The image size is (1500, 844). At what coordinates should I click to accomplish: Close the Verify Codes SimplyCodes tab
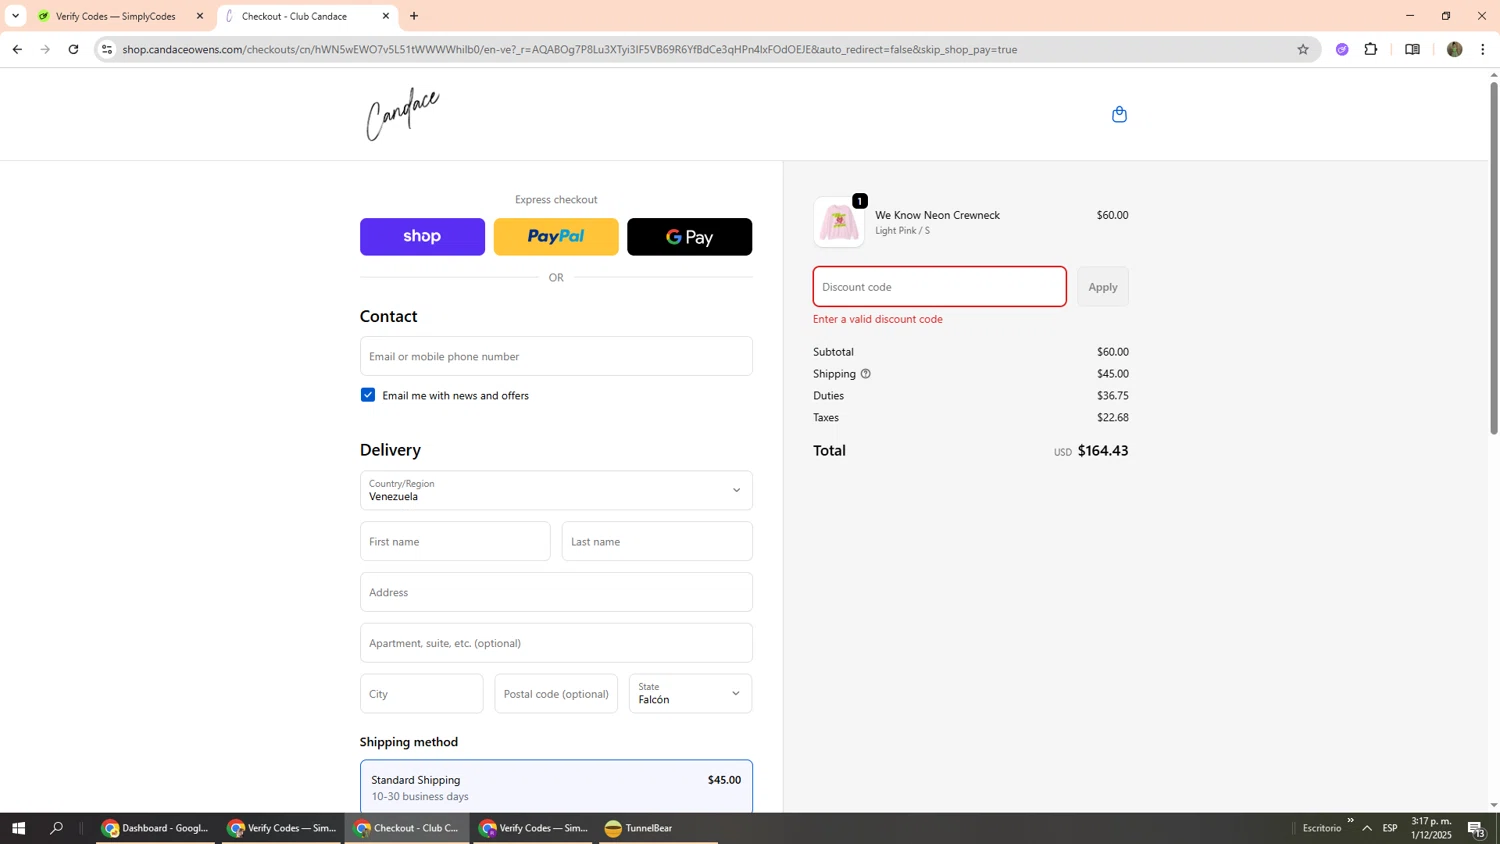coord(199,16)
